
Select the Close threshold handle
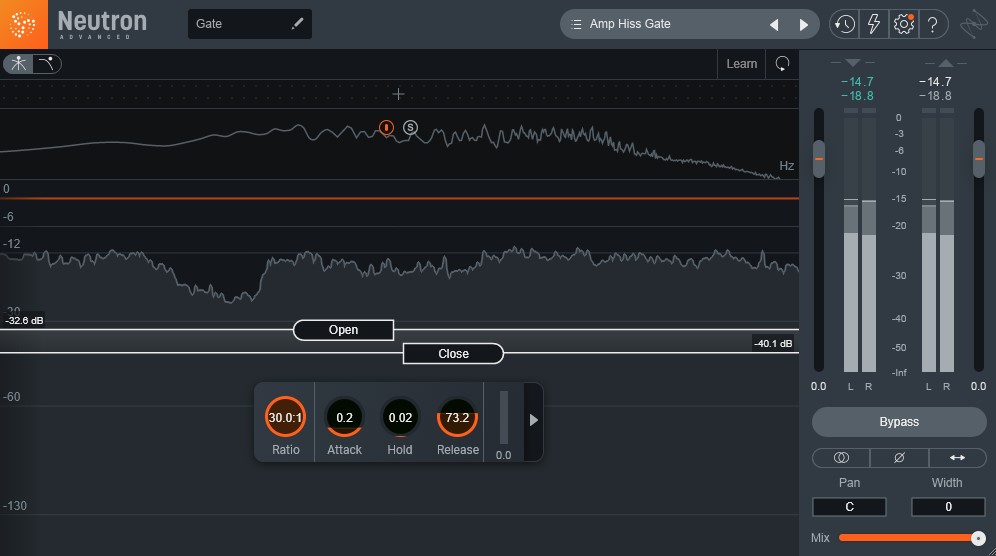tap(453, 353)
